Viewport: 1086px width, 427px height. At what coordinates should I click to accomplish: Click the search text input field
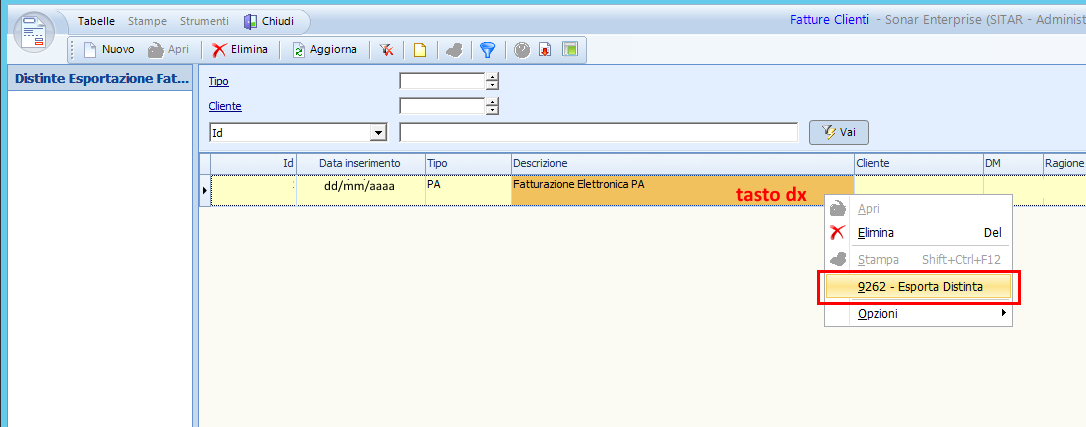[598, 132]
